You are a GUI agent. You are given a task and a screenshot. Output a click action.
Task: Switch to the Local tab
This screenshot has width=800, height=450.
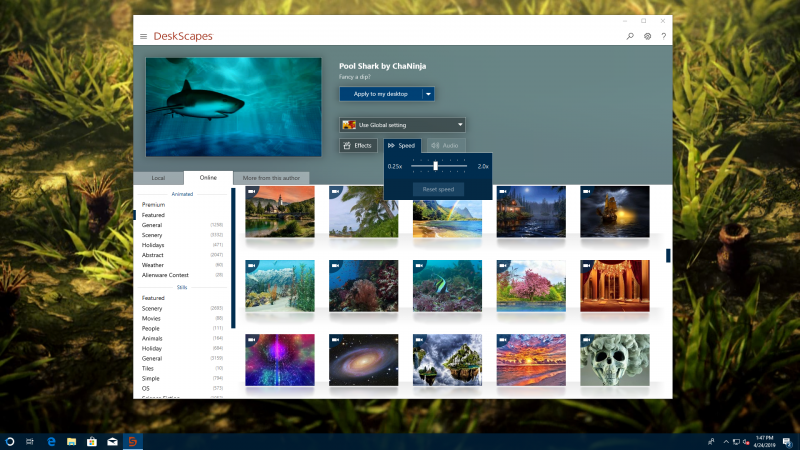[158, 177]
